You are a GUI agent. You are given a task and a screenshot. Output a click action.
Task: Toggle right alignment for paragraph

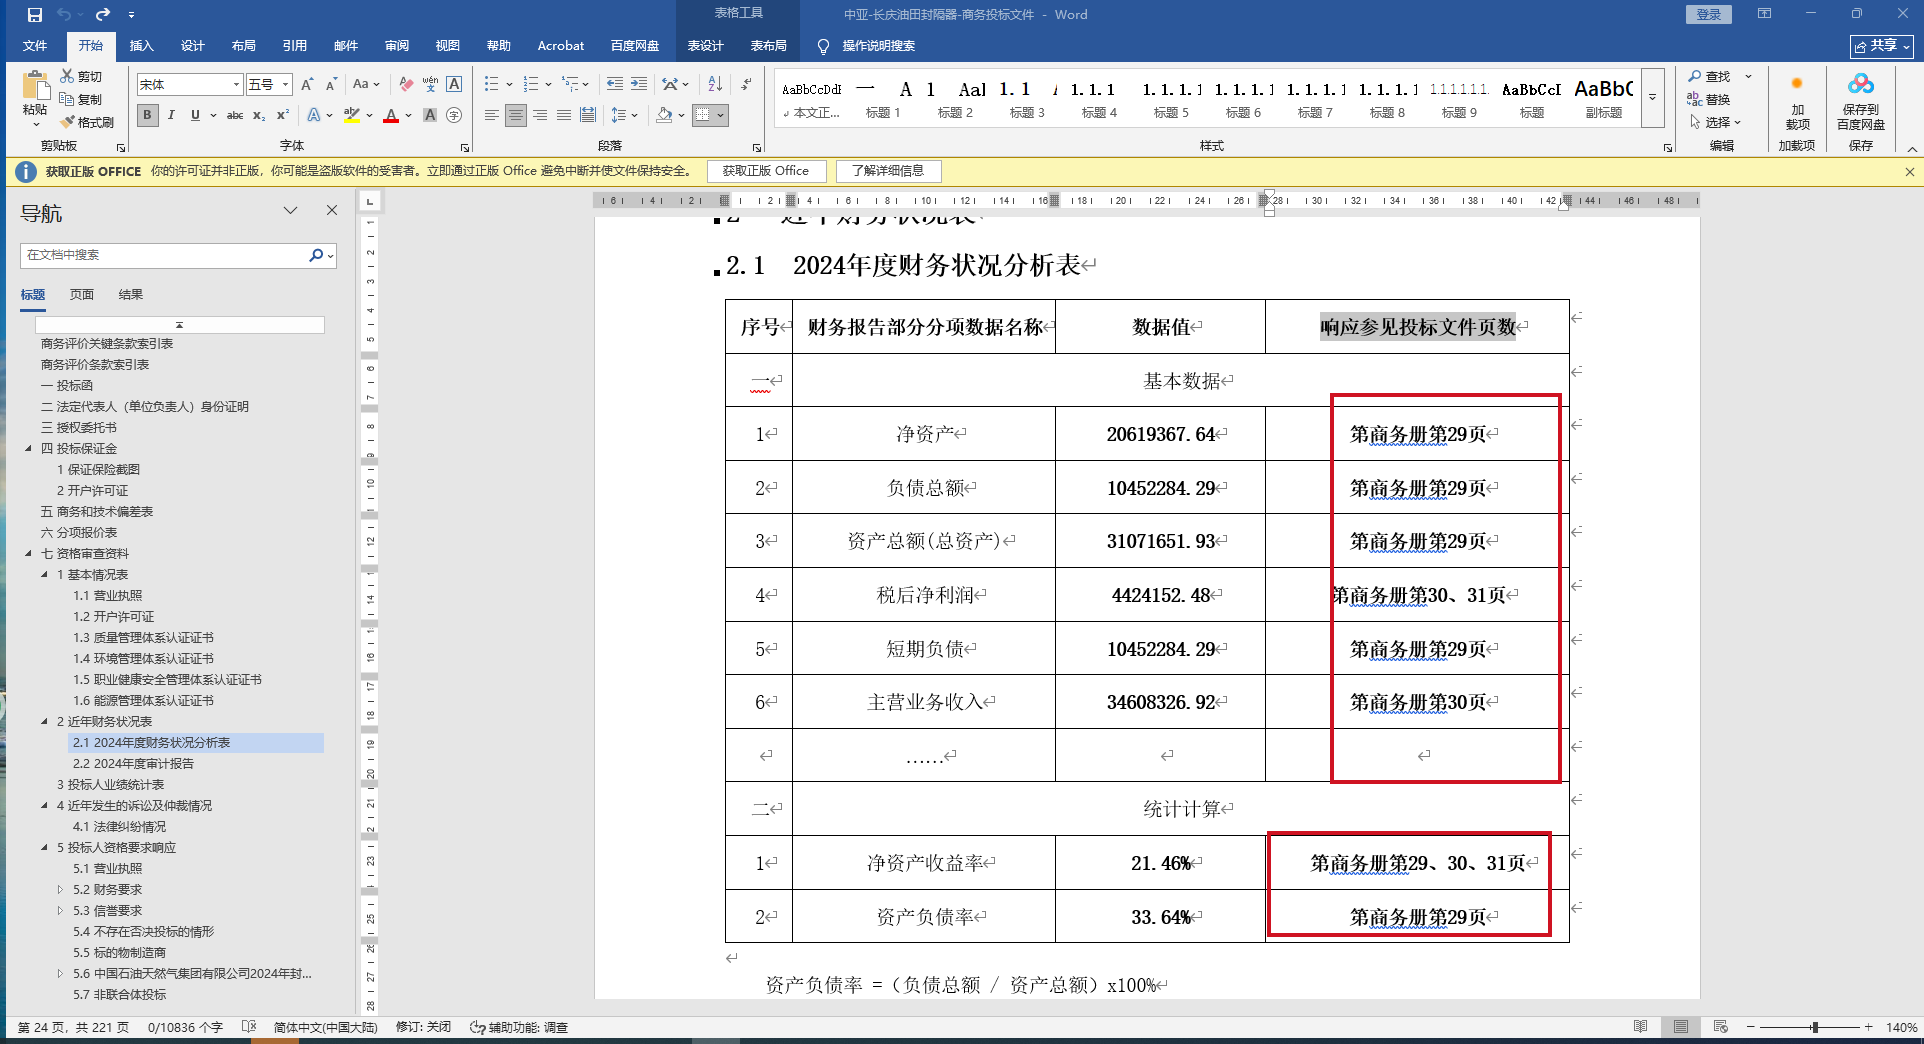click(540, 115)
